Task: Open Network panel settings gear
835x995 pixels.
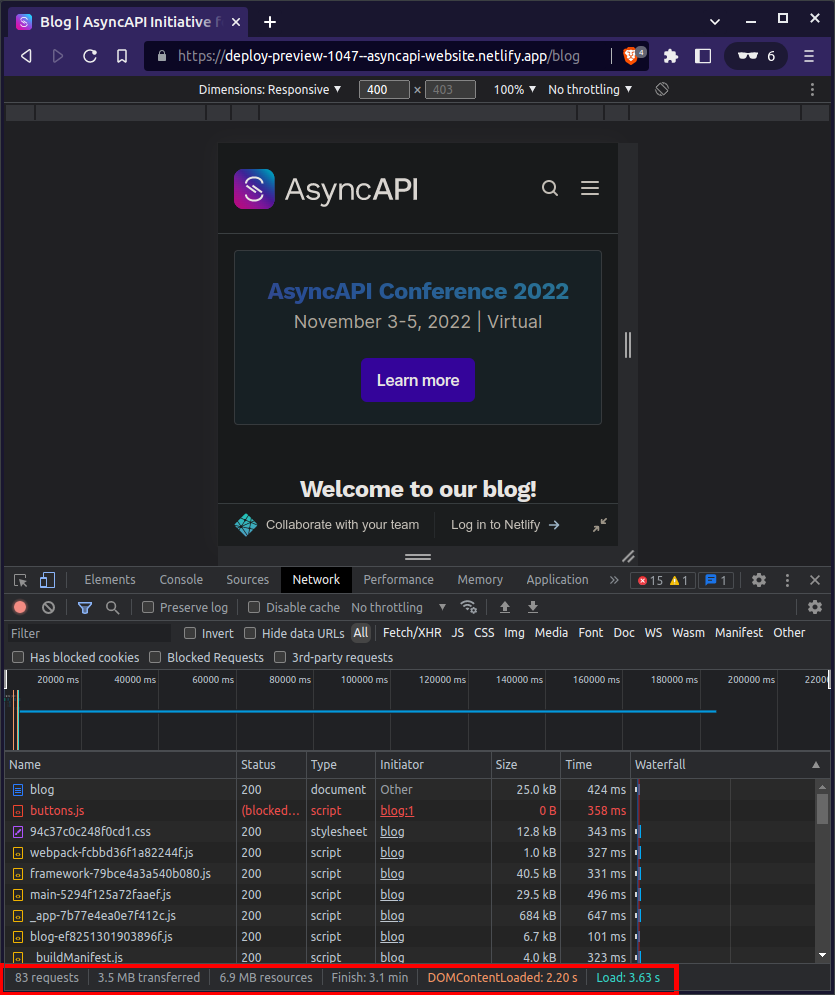Action: click(x=815, y=607)
